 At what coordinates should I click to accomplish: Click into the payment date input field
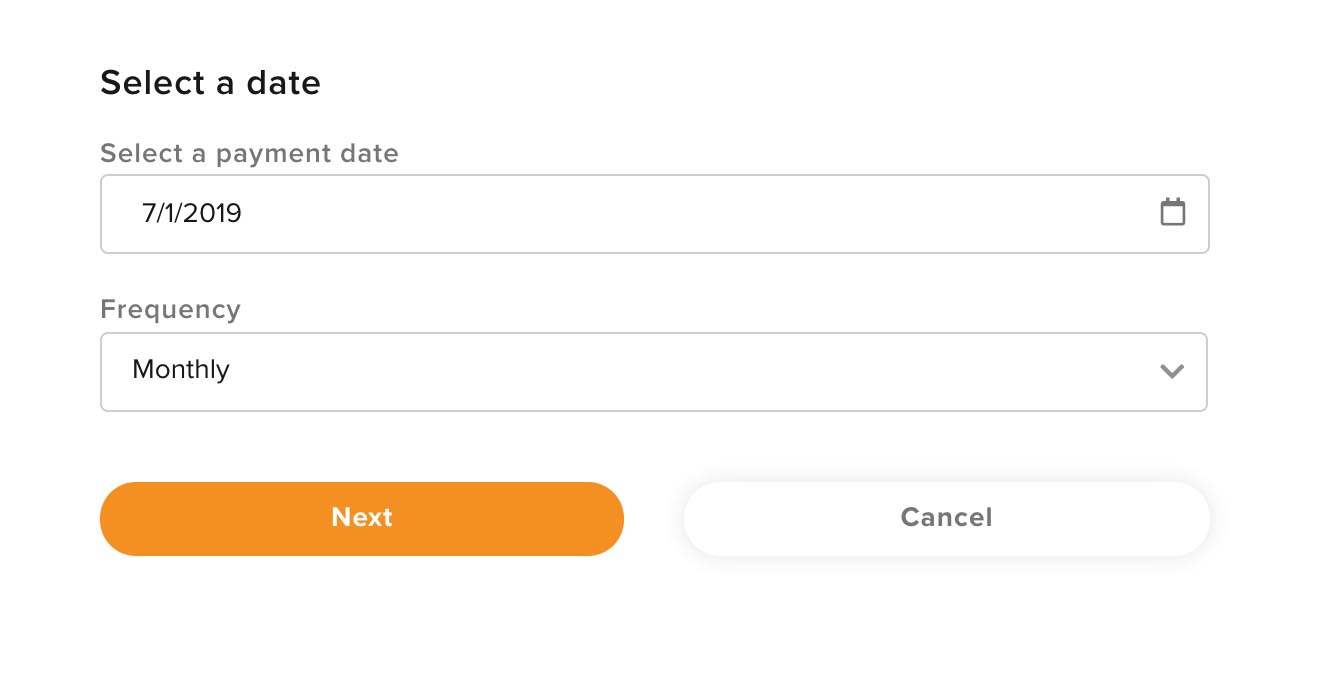coord(655,214)
